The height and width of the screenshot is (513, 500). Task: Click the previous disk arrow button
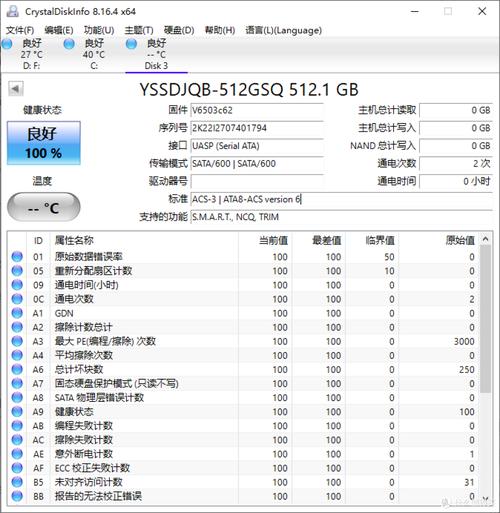(x=16, y=89)
